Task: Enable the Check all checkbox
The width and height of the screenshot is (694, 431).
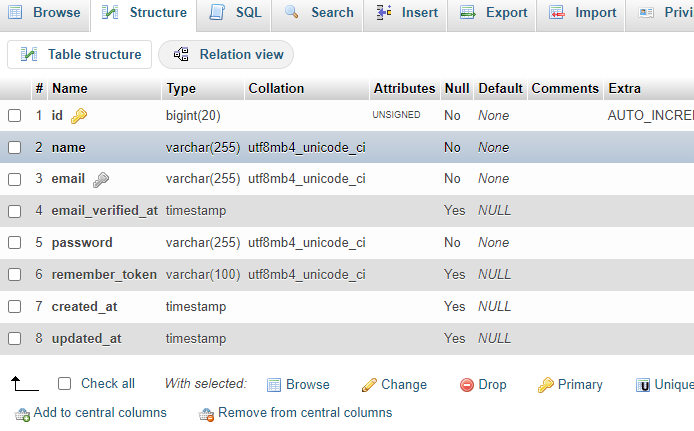Action: click(x=65, y=384)
